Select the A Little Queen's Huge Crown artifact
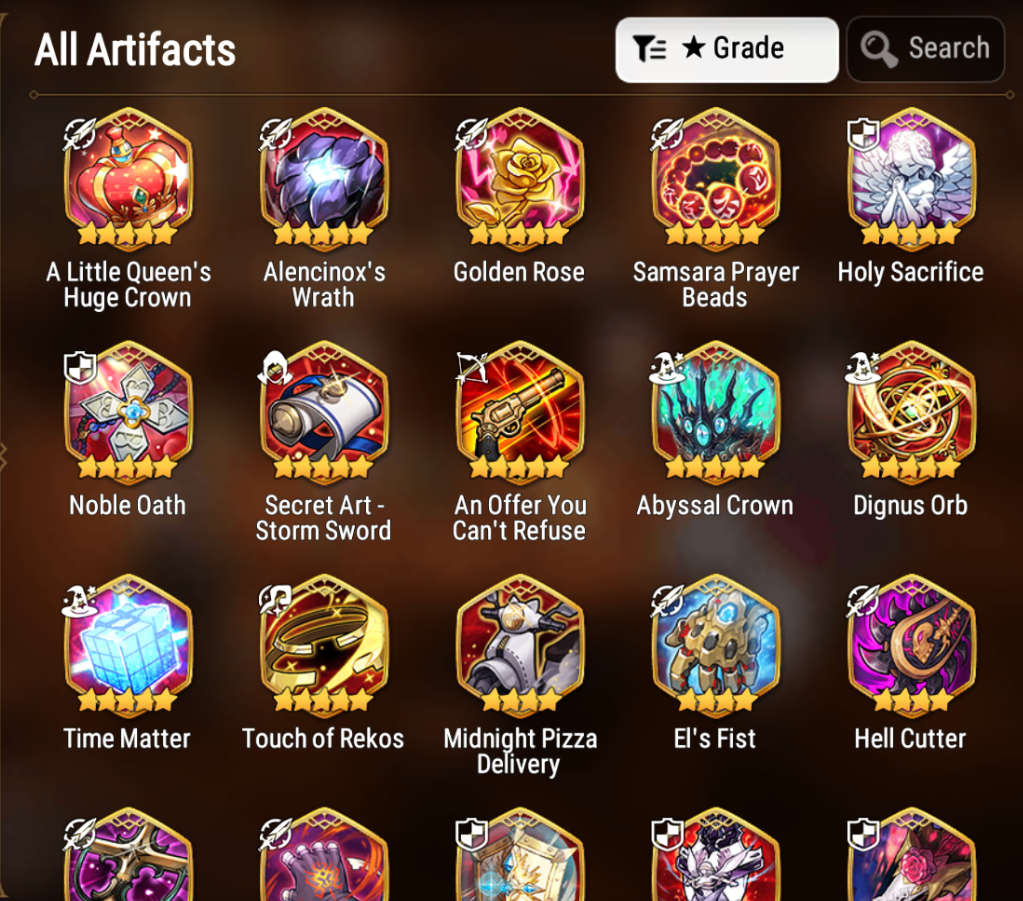 (128, 179)
